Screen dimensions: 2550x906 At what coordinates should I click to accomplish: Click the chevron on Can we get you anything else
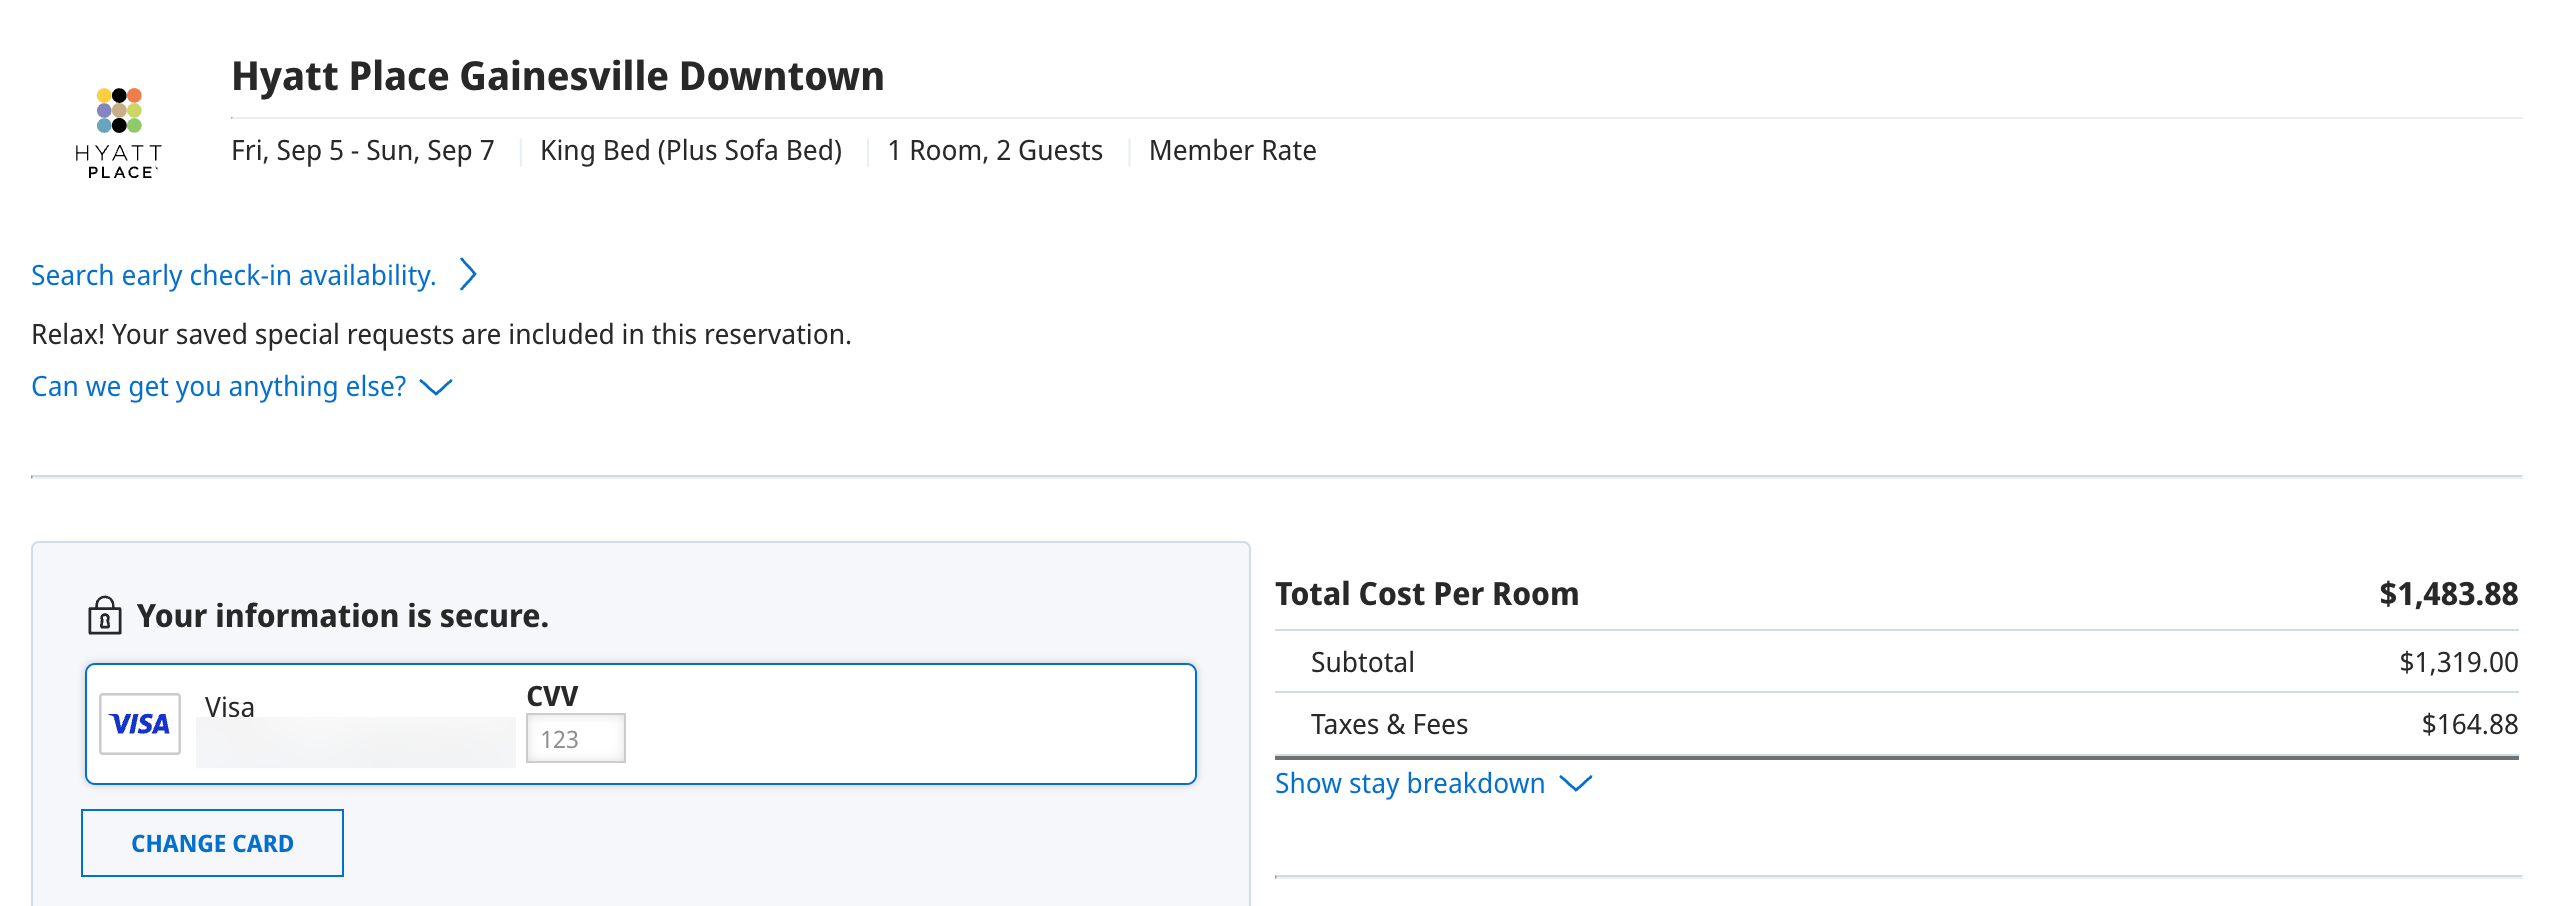(437, 389)
